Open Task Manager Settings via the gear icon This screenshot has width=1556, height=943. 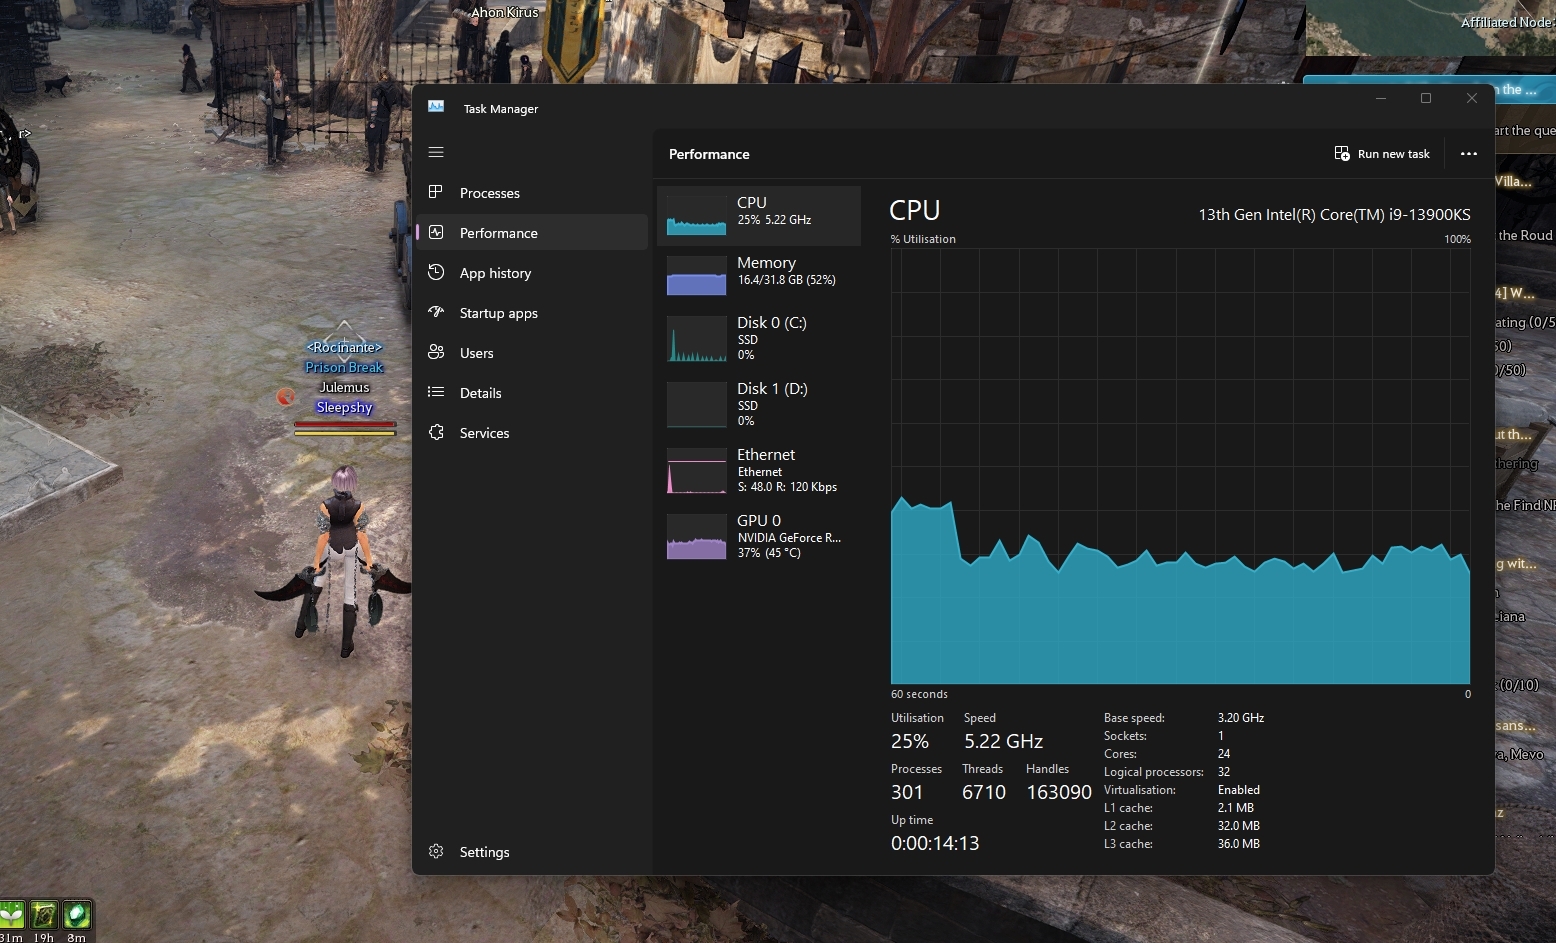[x=436, y=851]
